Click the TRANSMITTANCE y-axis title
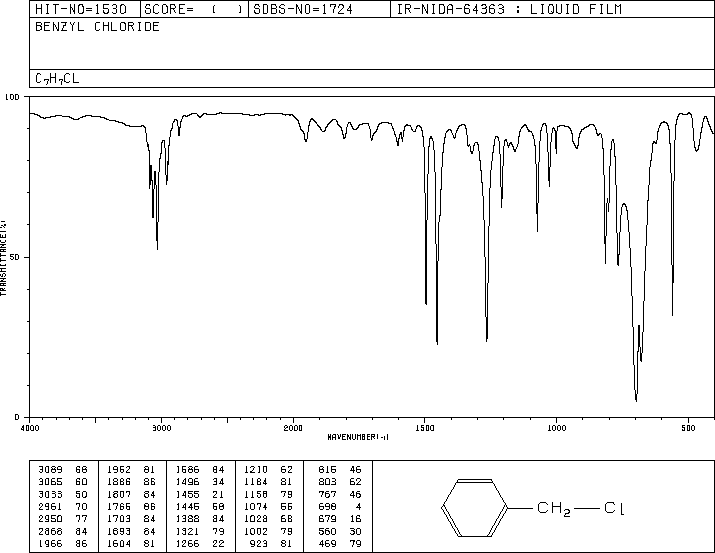715x553 pixels. click(3, 258)
